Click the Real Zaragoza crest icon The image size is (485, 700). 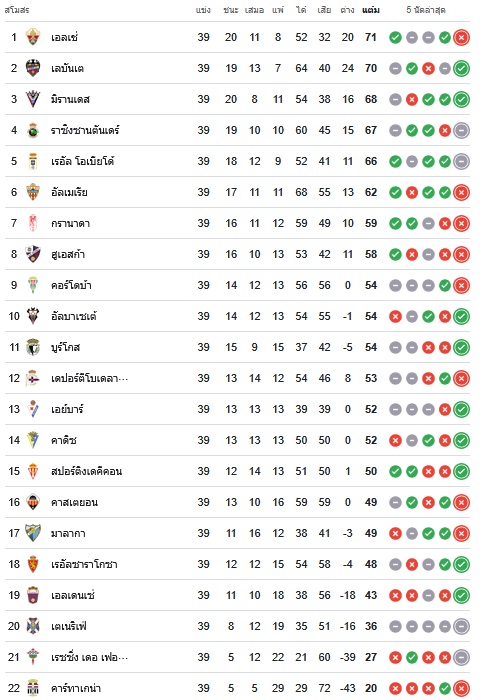pyautogui.click(x=33, y=564)
